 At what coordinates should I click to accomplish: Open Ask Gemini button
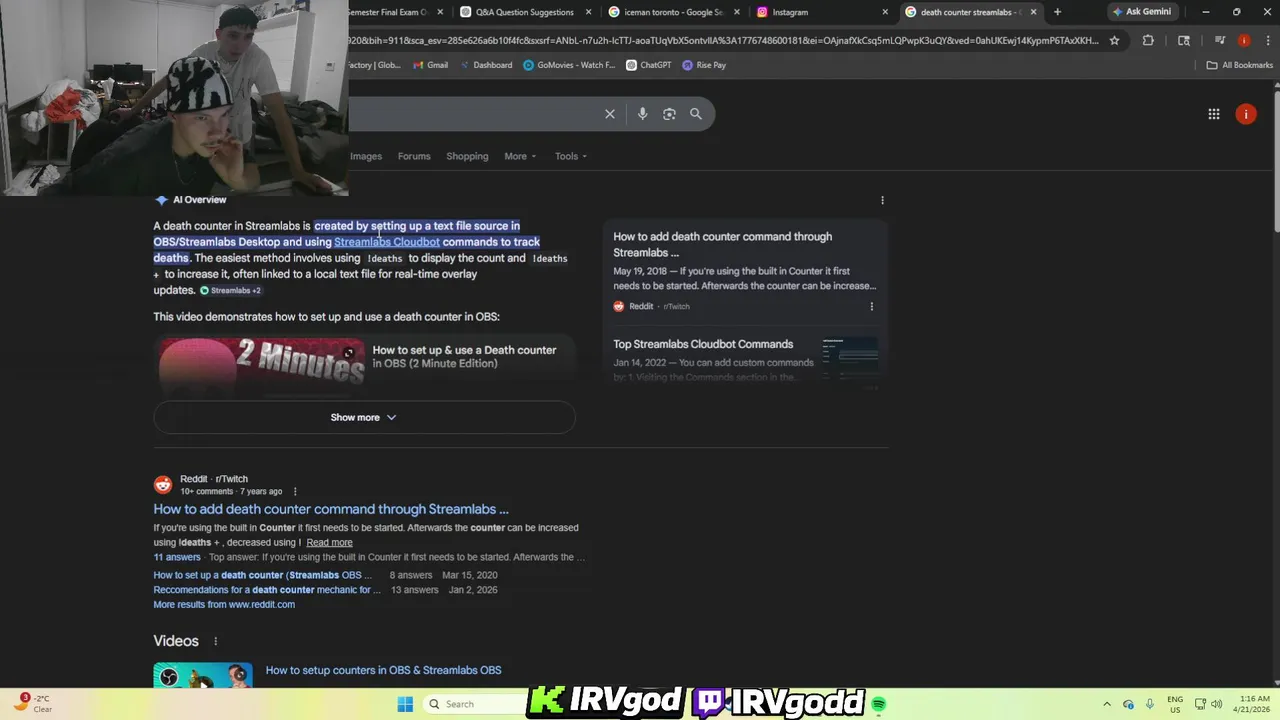[1142, 12]
